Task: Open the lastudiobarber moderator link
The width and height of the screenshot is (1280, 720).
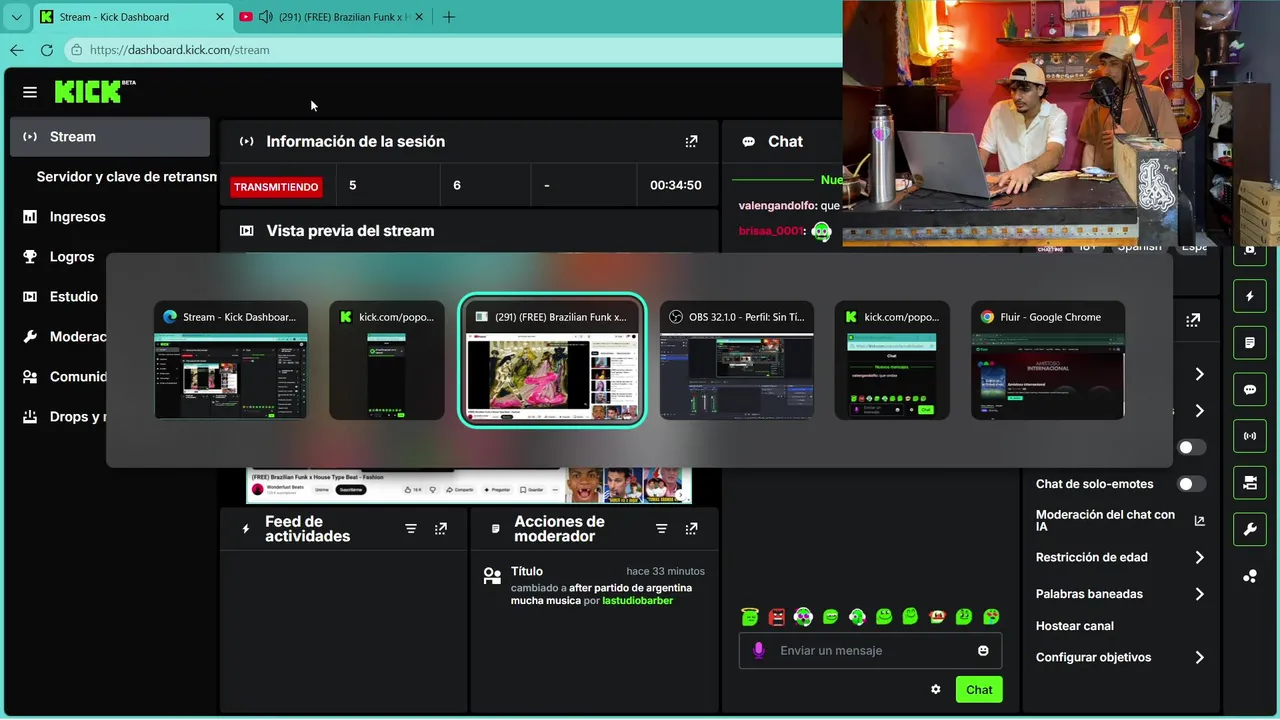Action: (637, 601)
